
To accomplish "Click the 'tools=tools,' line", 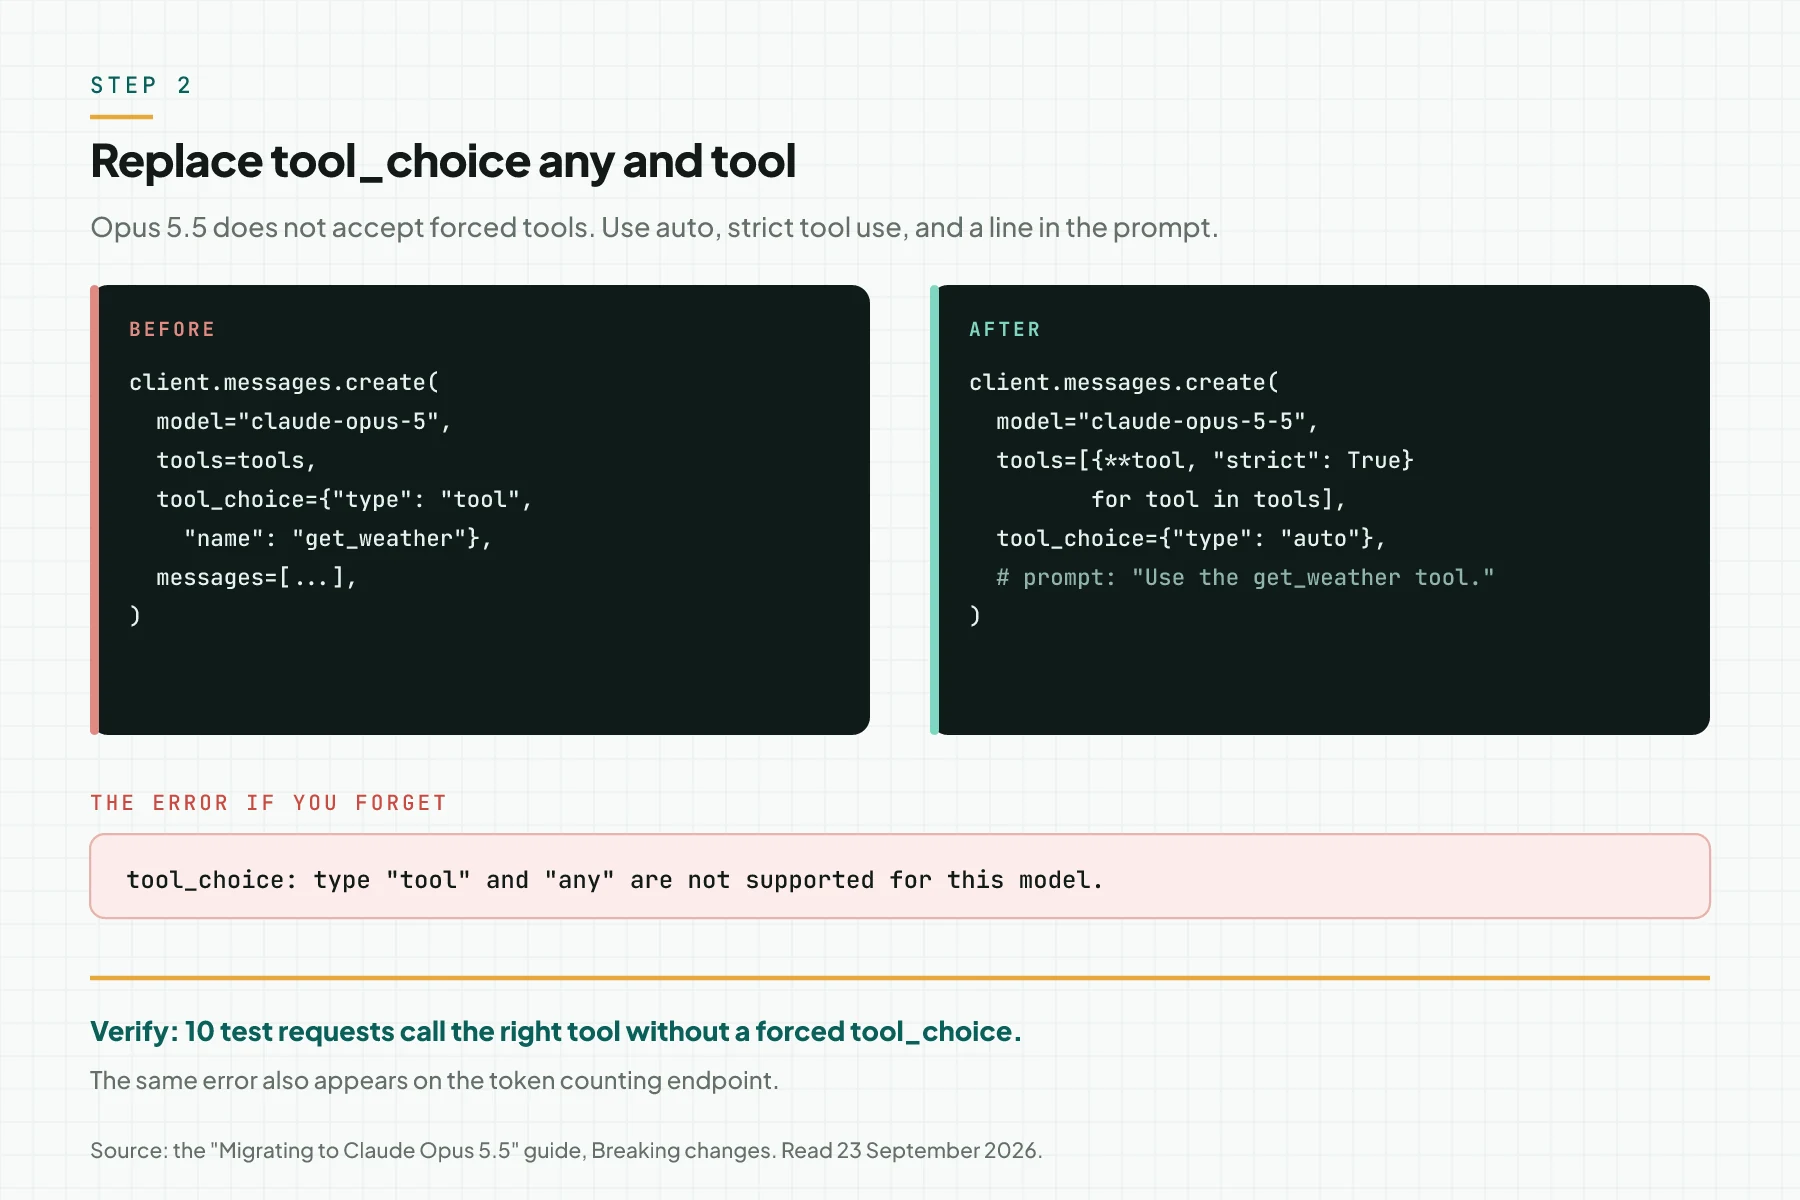I will (x=236, y=461).
